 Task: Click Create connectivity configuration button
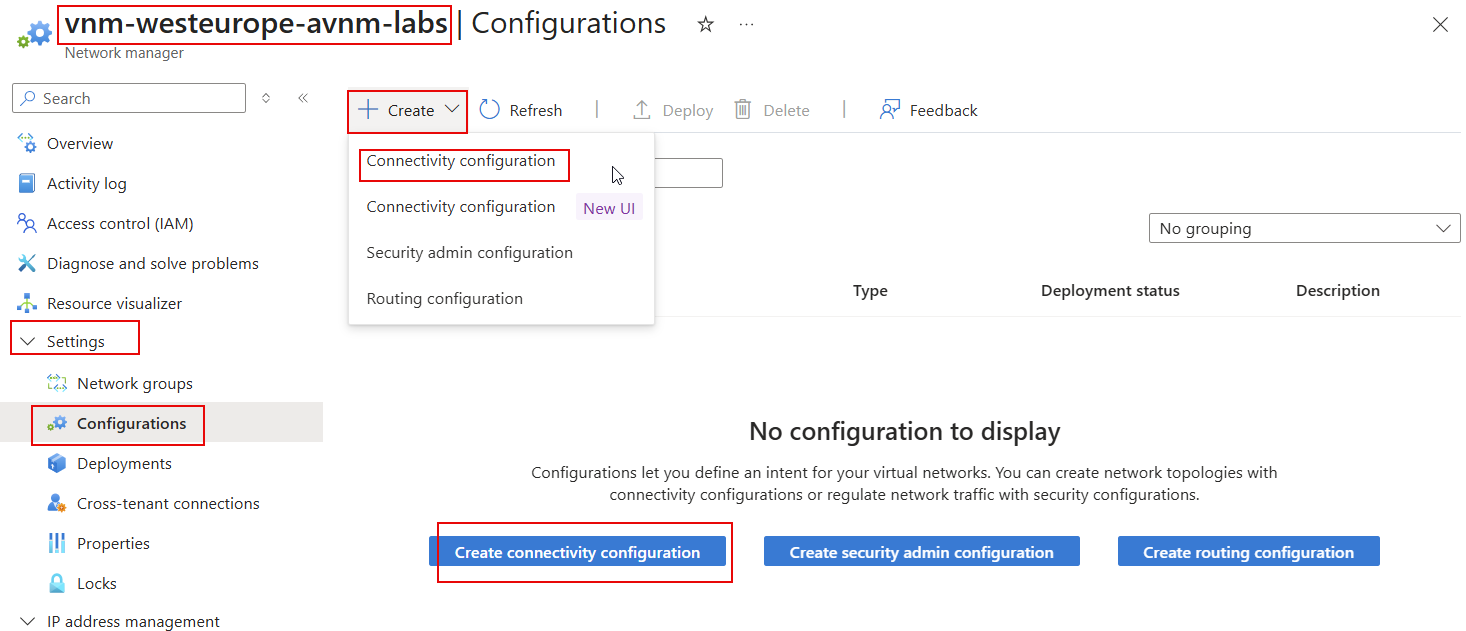[580, 551]
